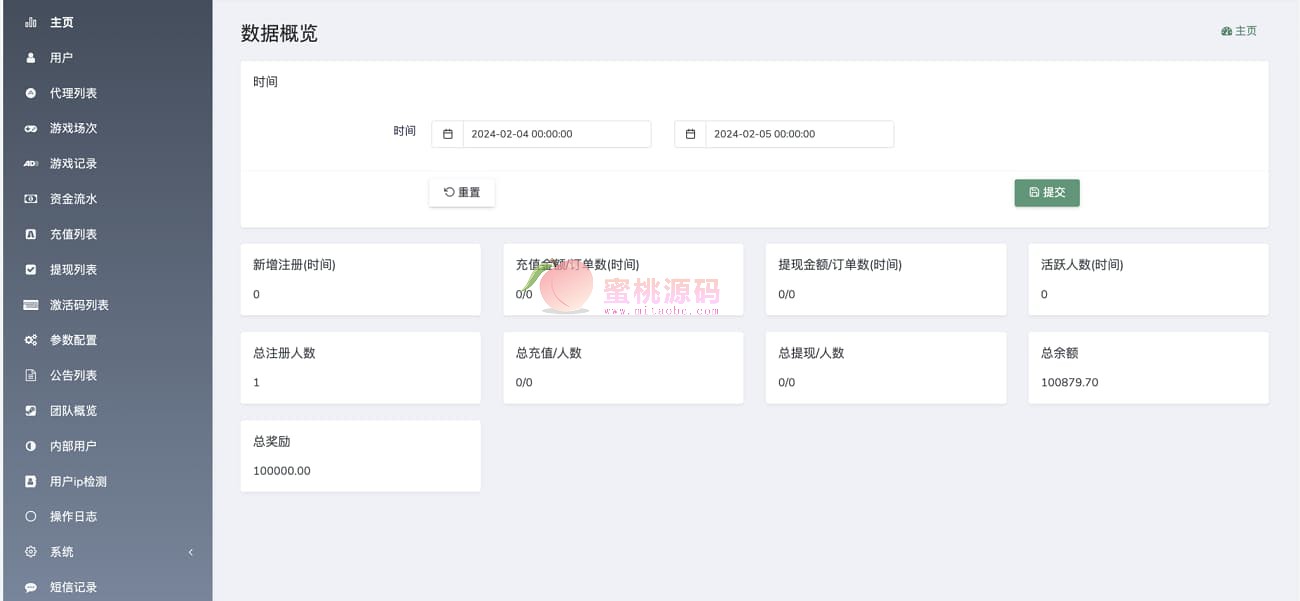Click the calendar icon of end time field
This screenshot has width=1300, height=601.
[690, 134]
